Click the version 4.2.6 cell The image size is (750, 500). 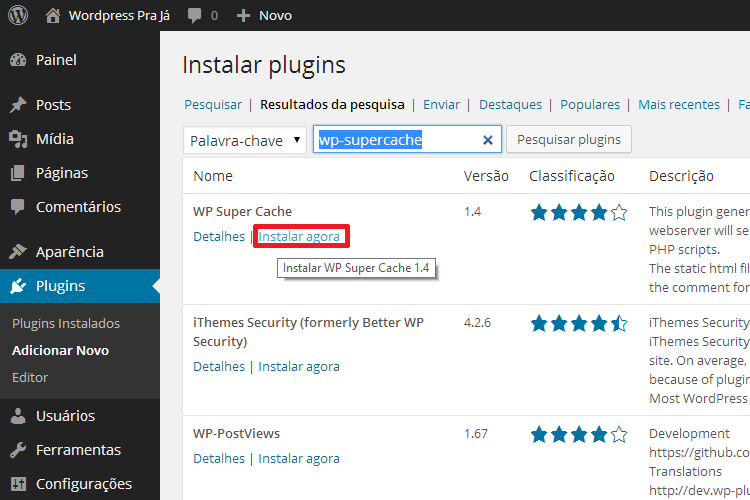tap(477, 322)
